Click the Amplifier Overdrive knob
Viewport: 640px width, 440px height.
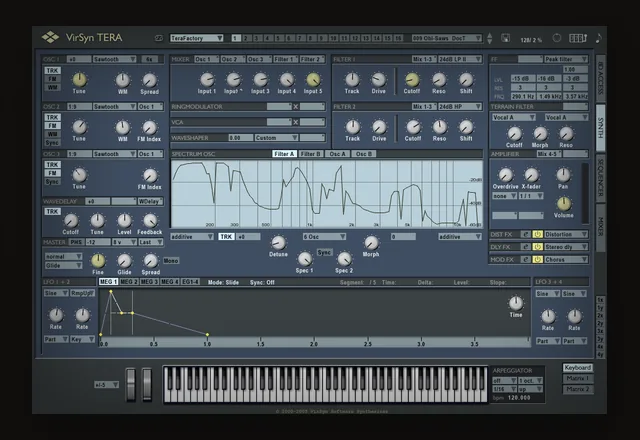505,175
